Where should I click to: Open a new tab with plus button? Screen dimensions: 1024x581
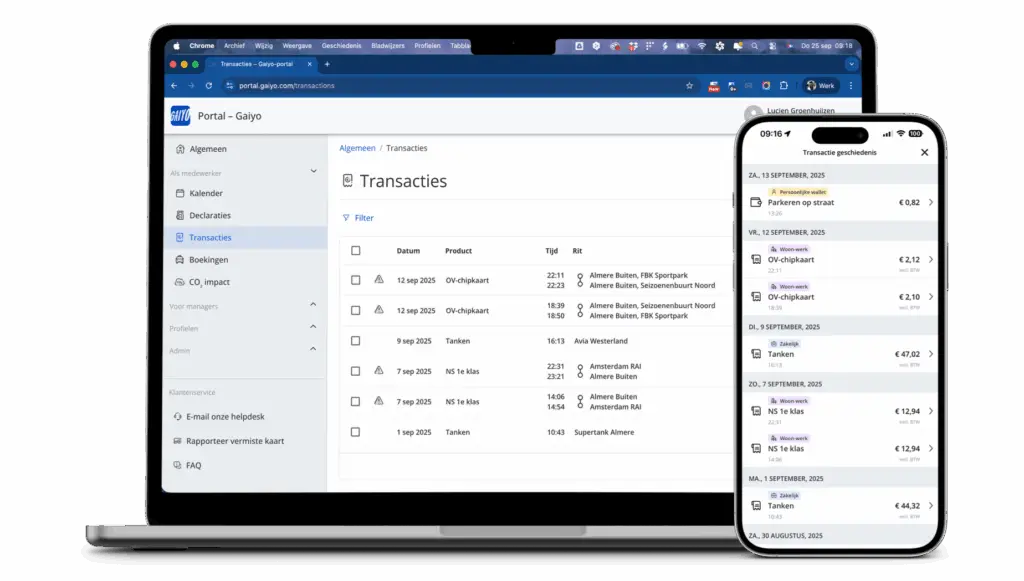(x=327, y=64)
